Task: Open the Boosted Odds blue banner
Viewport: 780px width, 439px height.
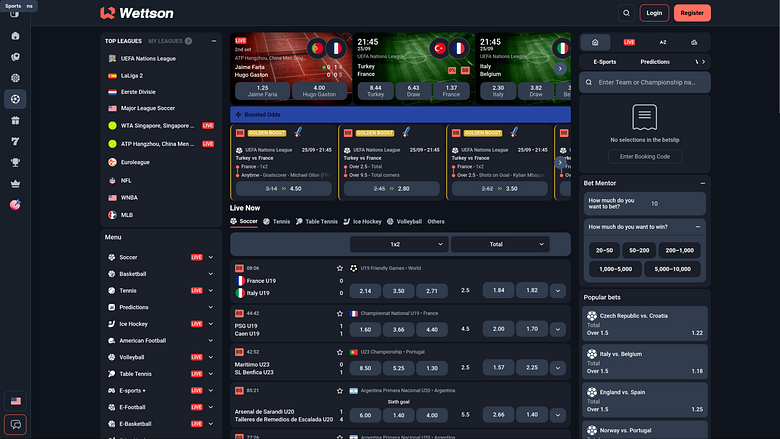Action: [400, 114]
